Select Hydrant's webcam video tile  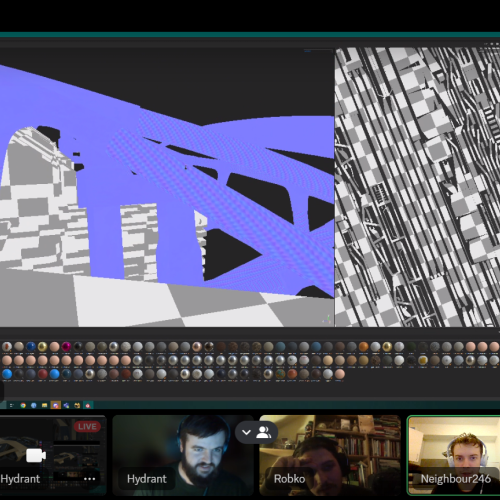(183, 455)
